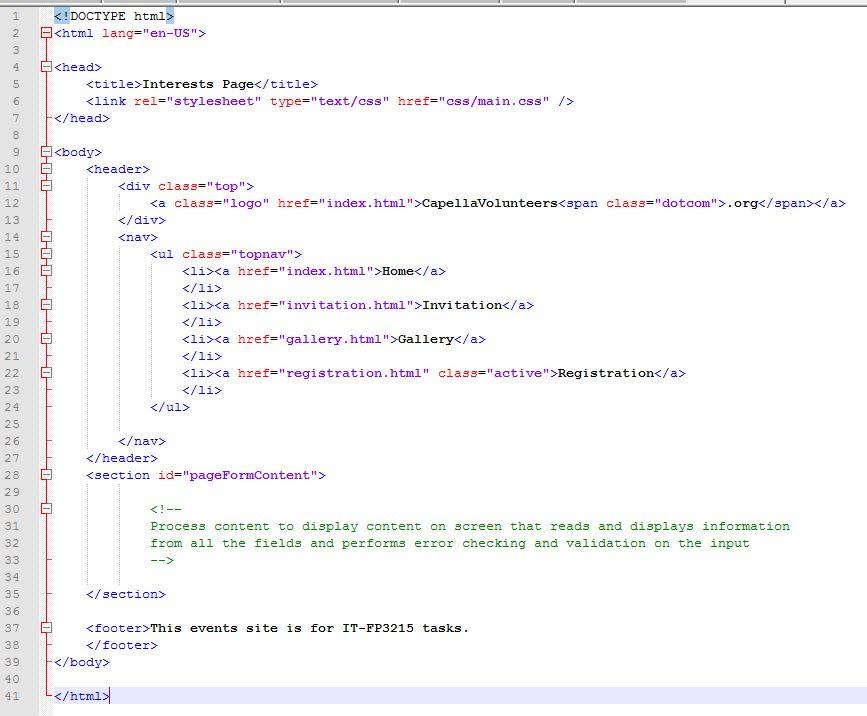
Task: Click the closing </ul> tag
Action: (x=170, y=407)
